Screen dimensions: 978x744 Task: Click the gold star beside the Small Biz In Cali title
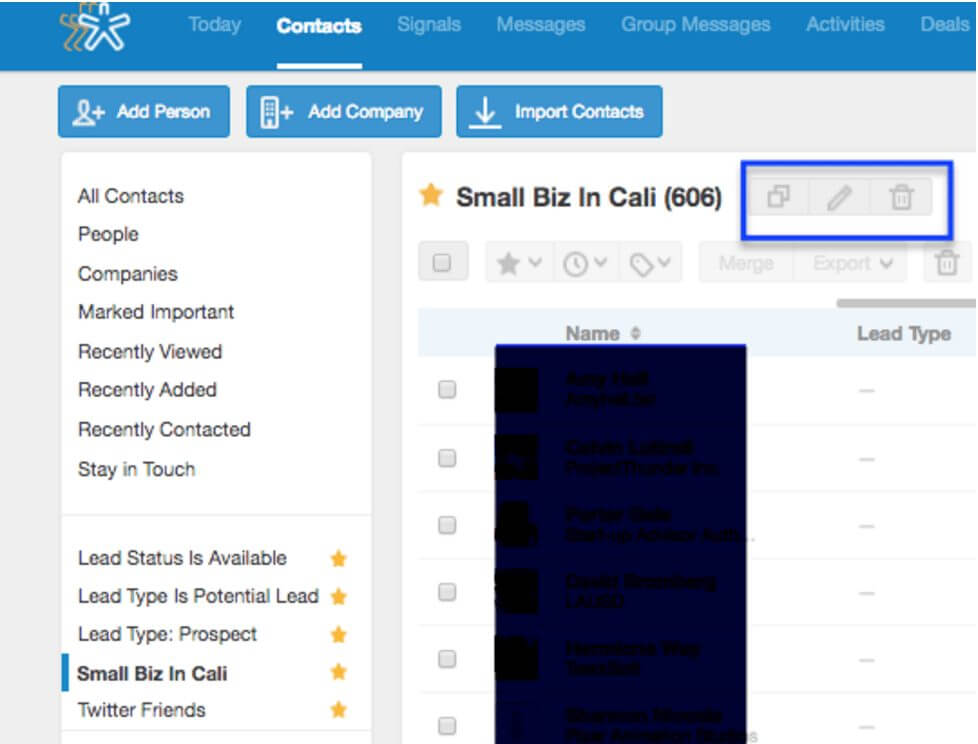[431, 196]
